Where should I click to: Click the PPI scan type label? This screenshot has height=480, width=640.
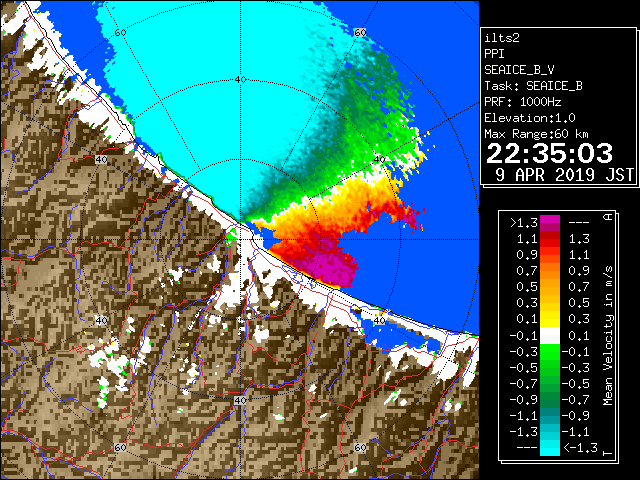tap(494, 54)
